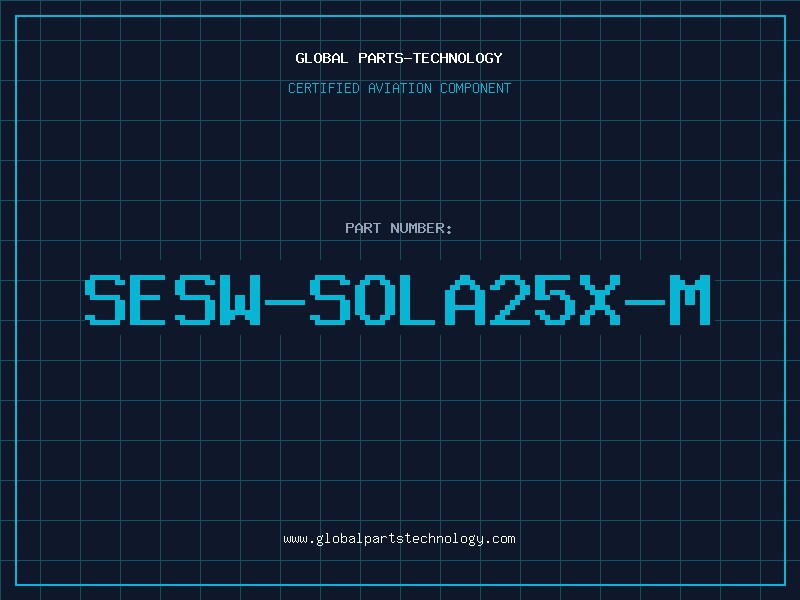Screen dimensions: 800x600
Task: Click the .com ending of the URL
Action: pyautogui.click(x=499, y=539)
